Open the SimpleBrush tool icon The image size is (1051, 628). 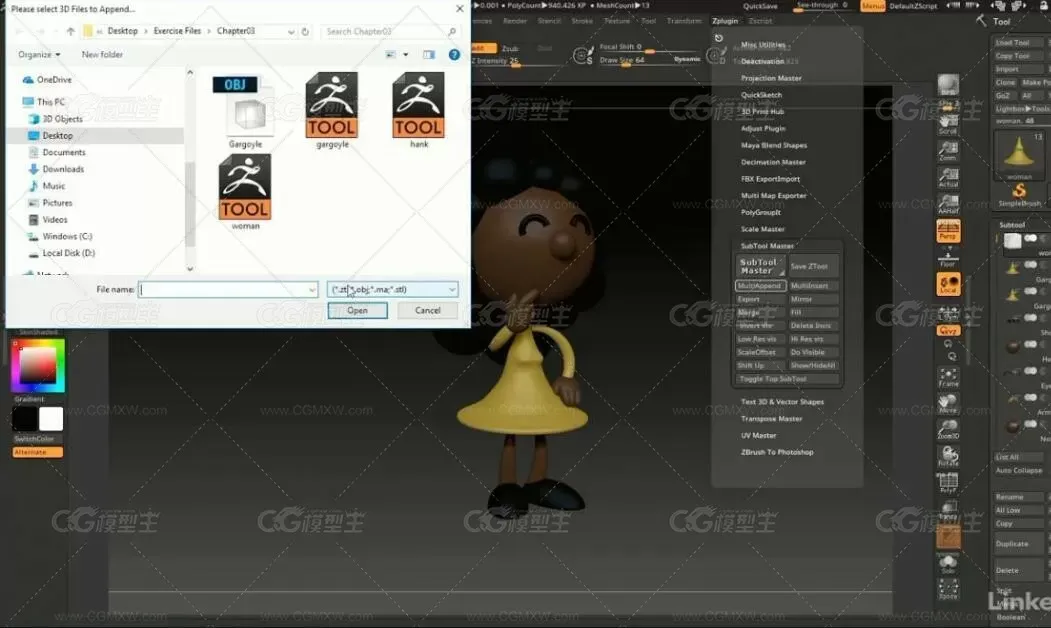pos(1019,195)
